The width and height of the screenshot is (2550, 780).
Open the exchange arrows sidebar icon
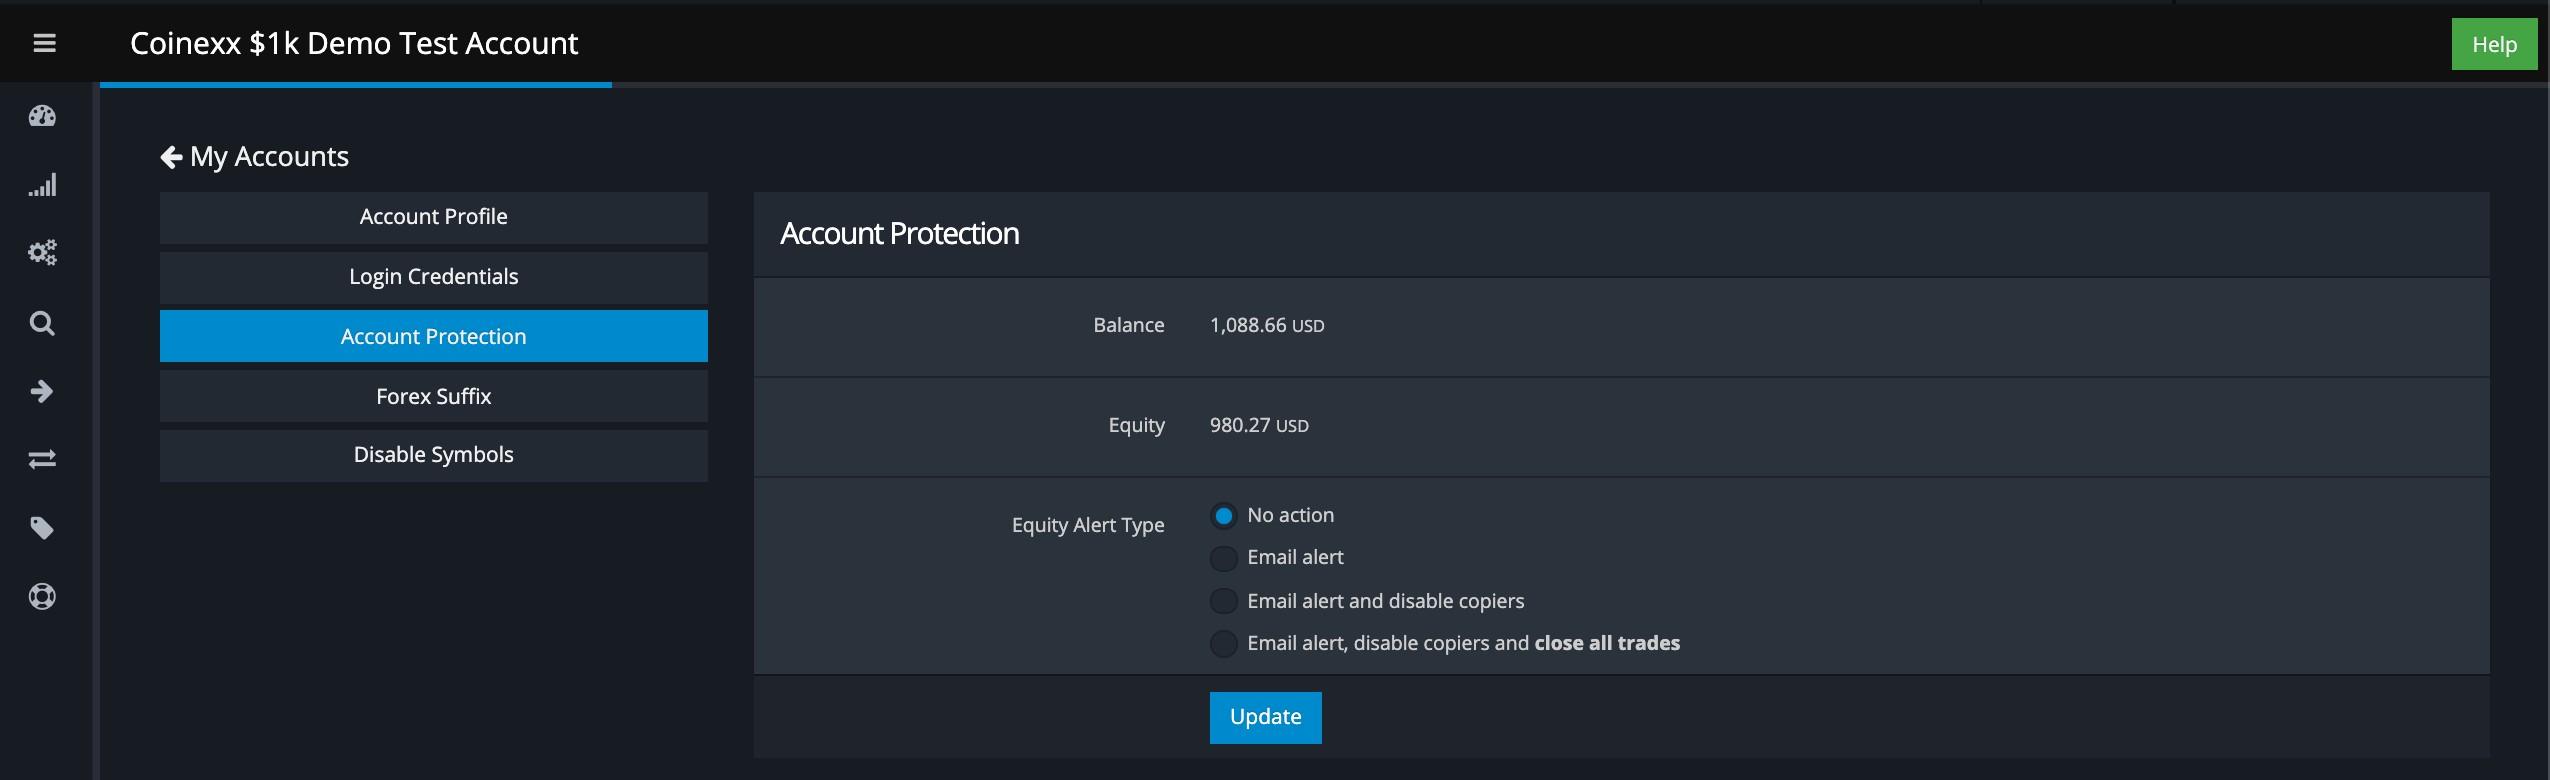pos(42,459)
